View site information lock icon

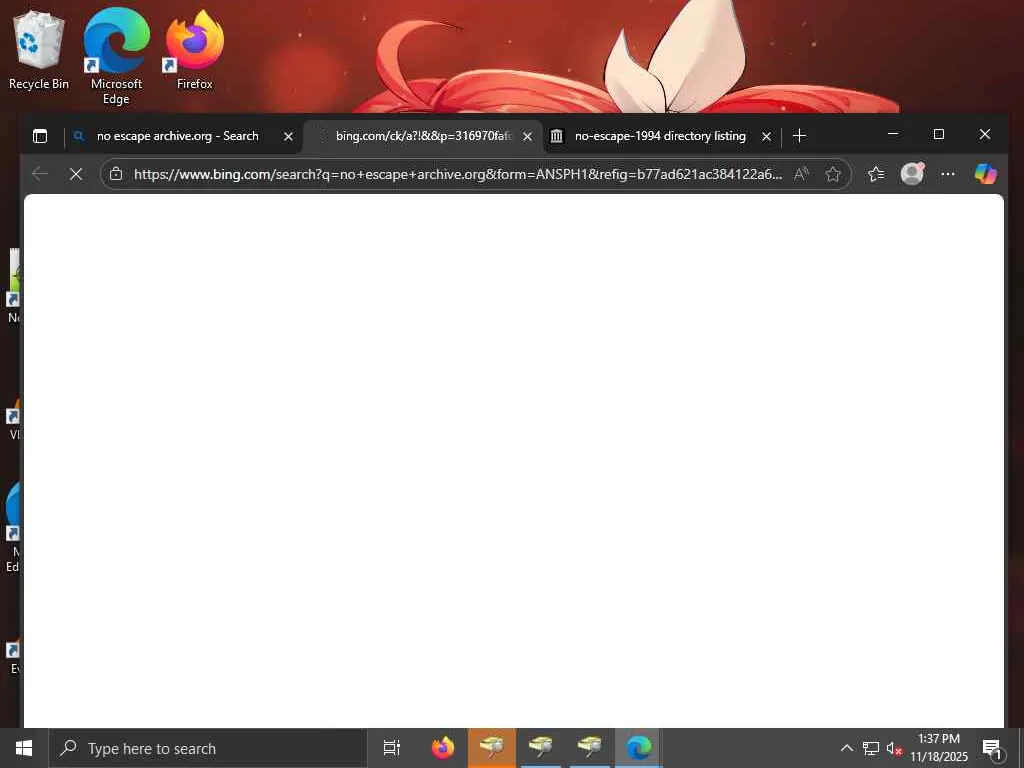click(116, 174)
